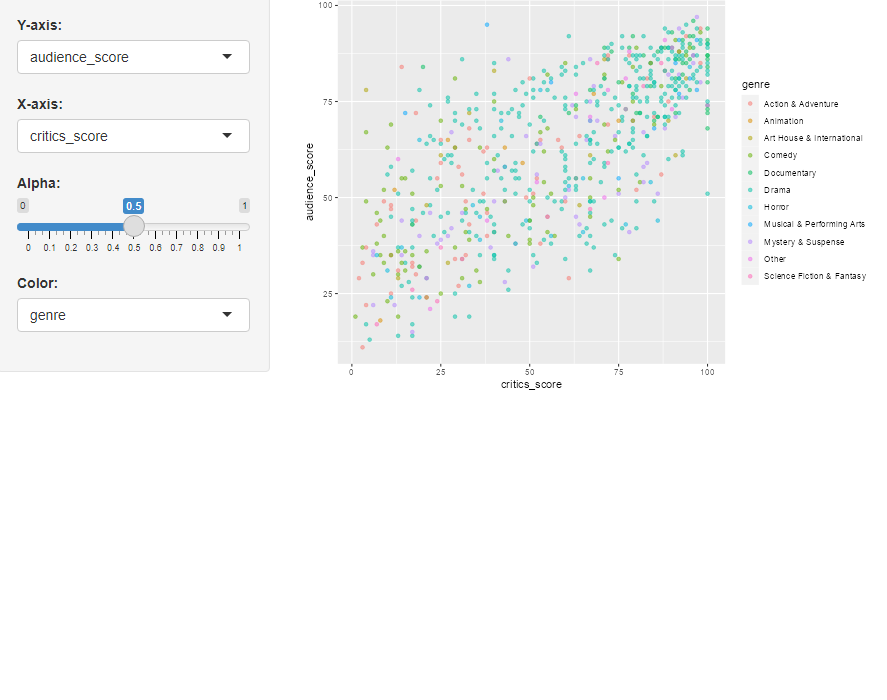
Task: Select the Drama legend color dot
Action: [750, 190]
